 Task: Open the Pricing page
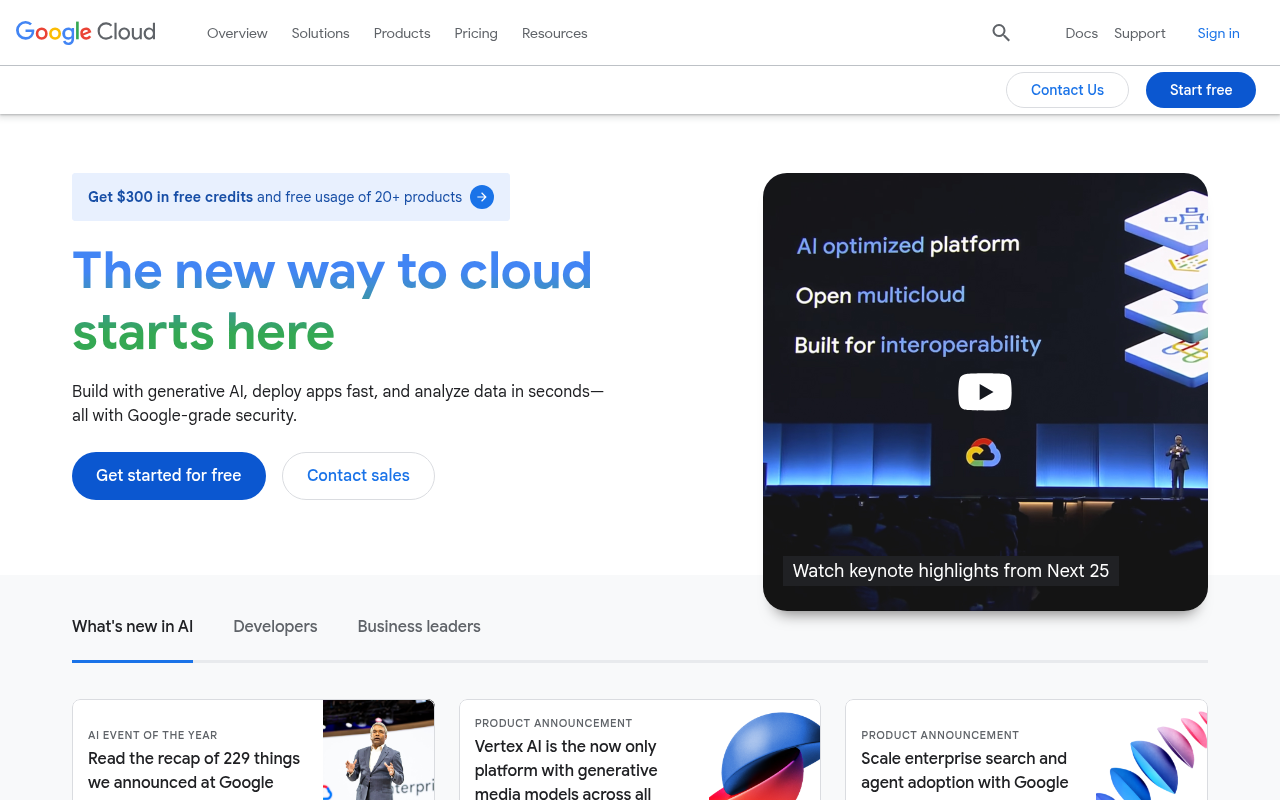point(476,32)
